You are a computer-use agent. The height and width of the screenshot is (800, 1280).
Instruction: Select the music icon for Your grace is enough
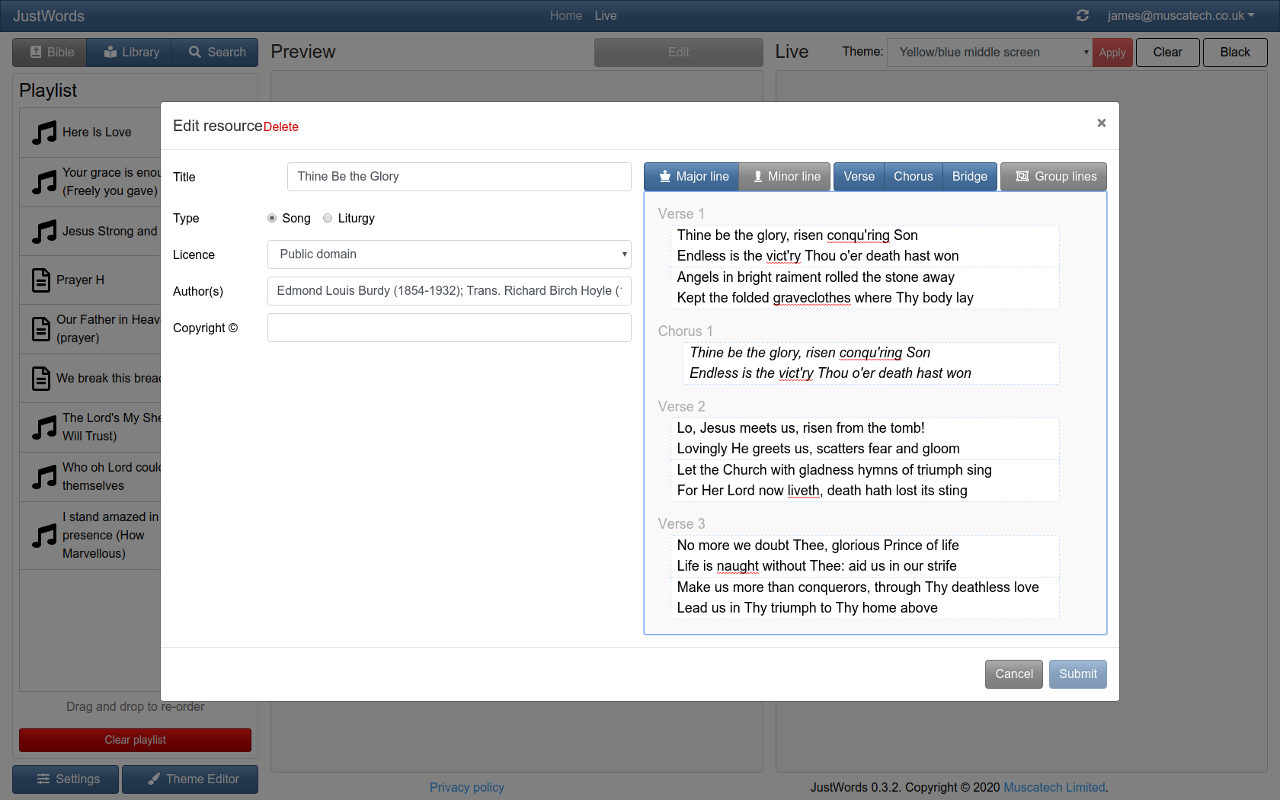(x=44, y=182)
